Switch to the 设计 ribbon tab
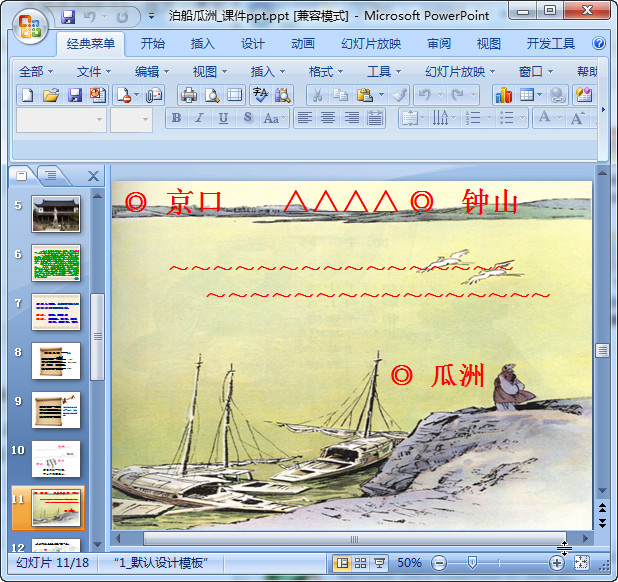 [x=253, y=43]
